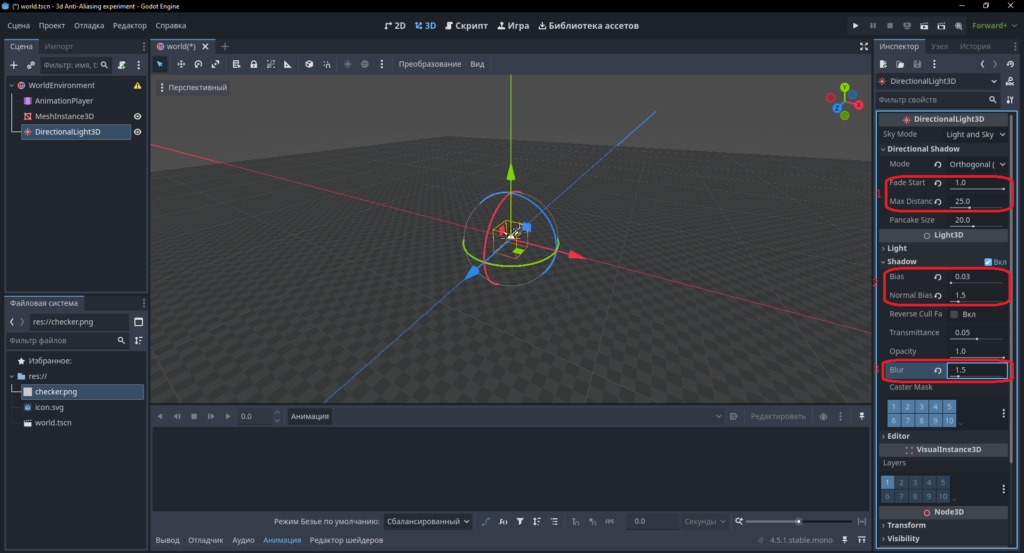Toggle the bezier curve icon in animation bar
The height and width of the screenshot is (553, 1024).
486,521
